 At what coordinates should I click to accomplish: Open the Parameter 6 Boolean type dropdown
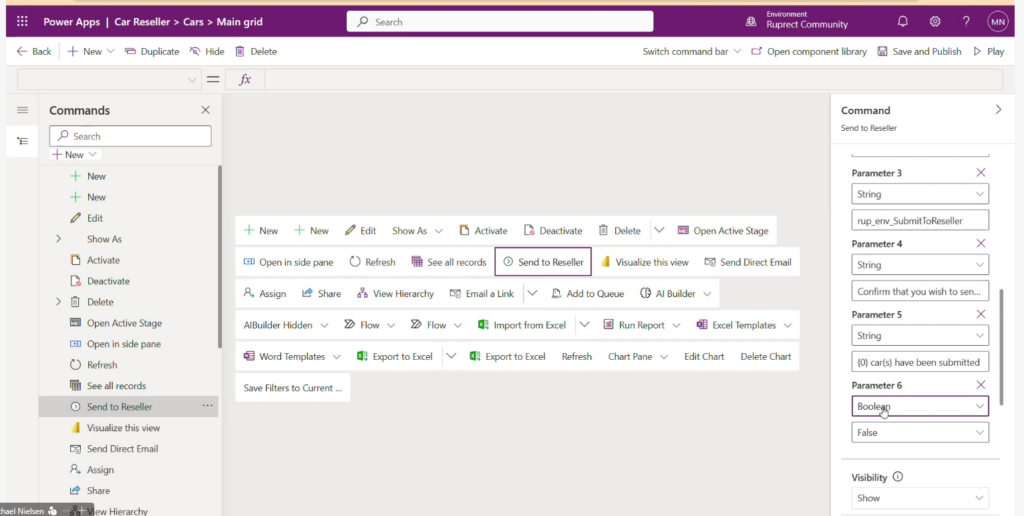(x=920, y=406)
